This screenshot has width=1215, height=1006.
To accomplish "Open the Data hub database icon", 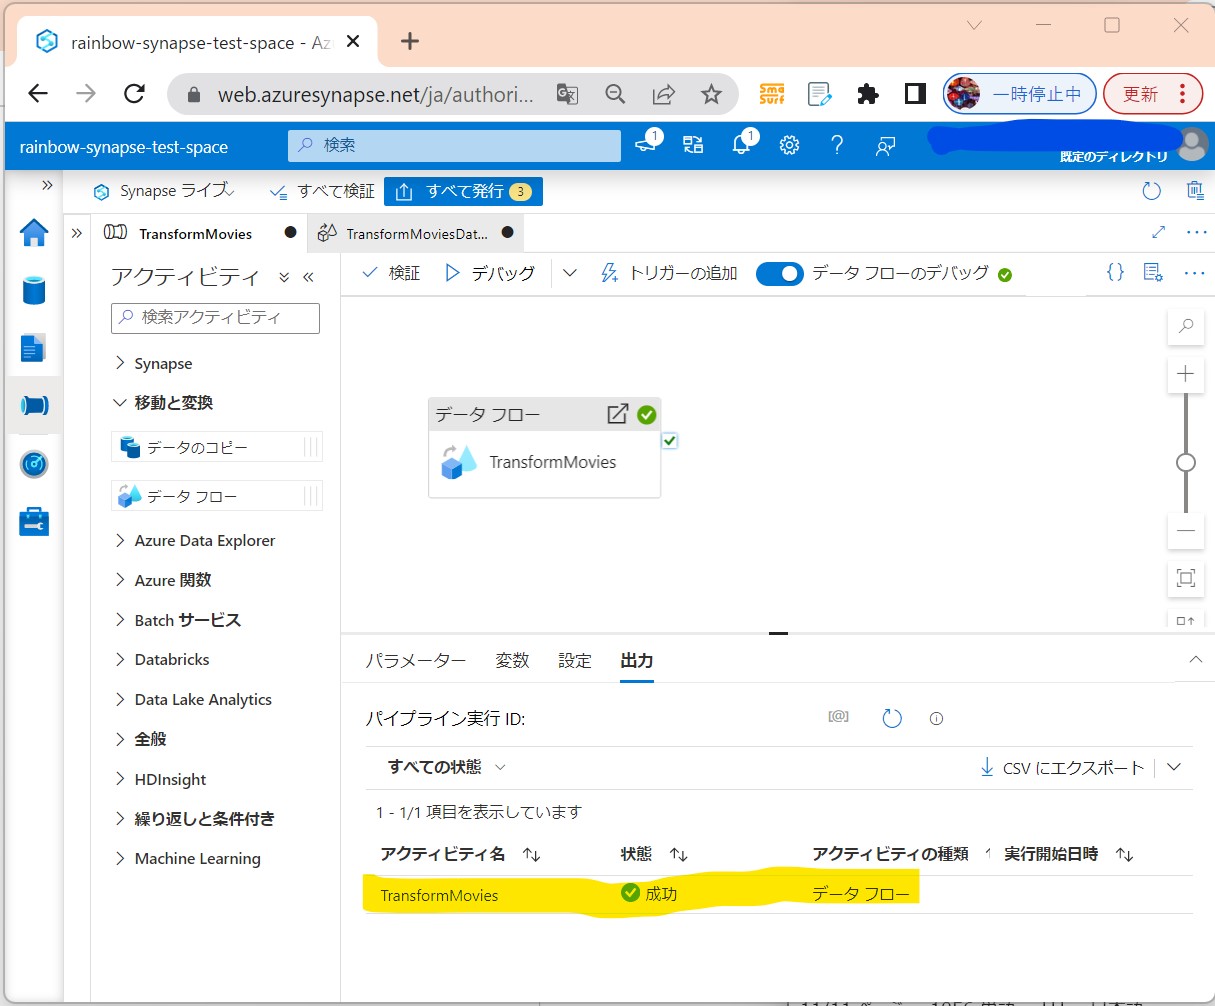I will 34,291.
